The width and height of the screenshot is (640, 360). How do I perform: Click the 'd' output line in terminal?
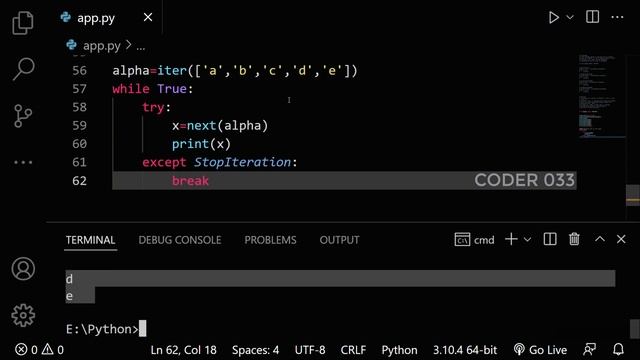pyautogui.click(x=69, y=279)
